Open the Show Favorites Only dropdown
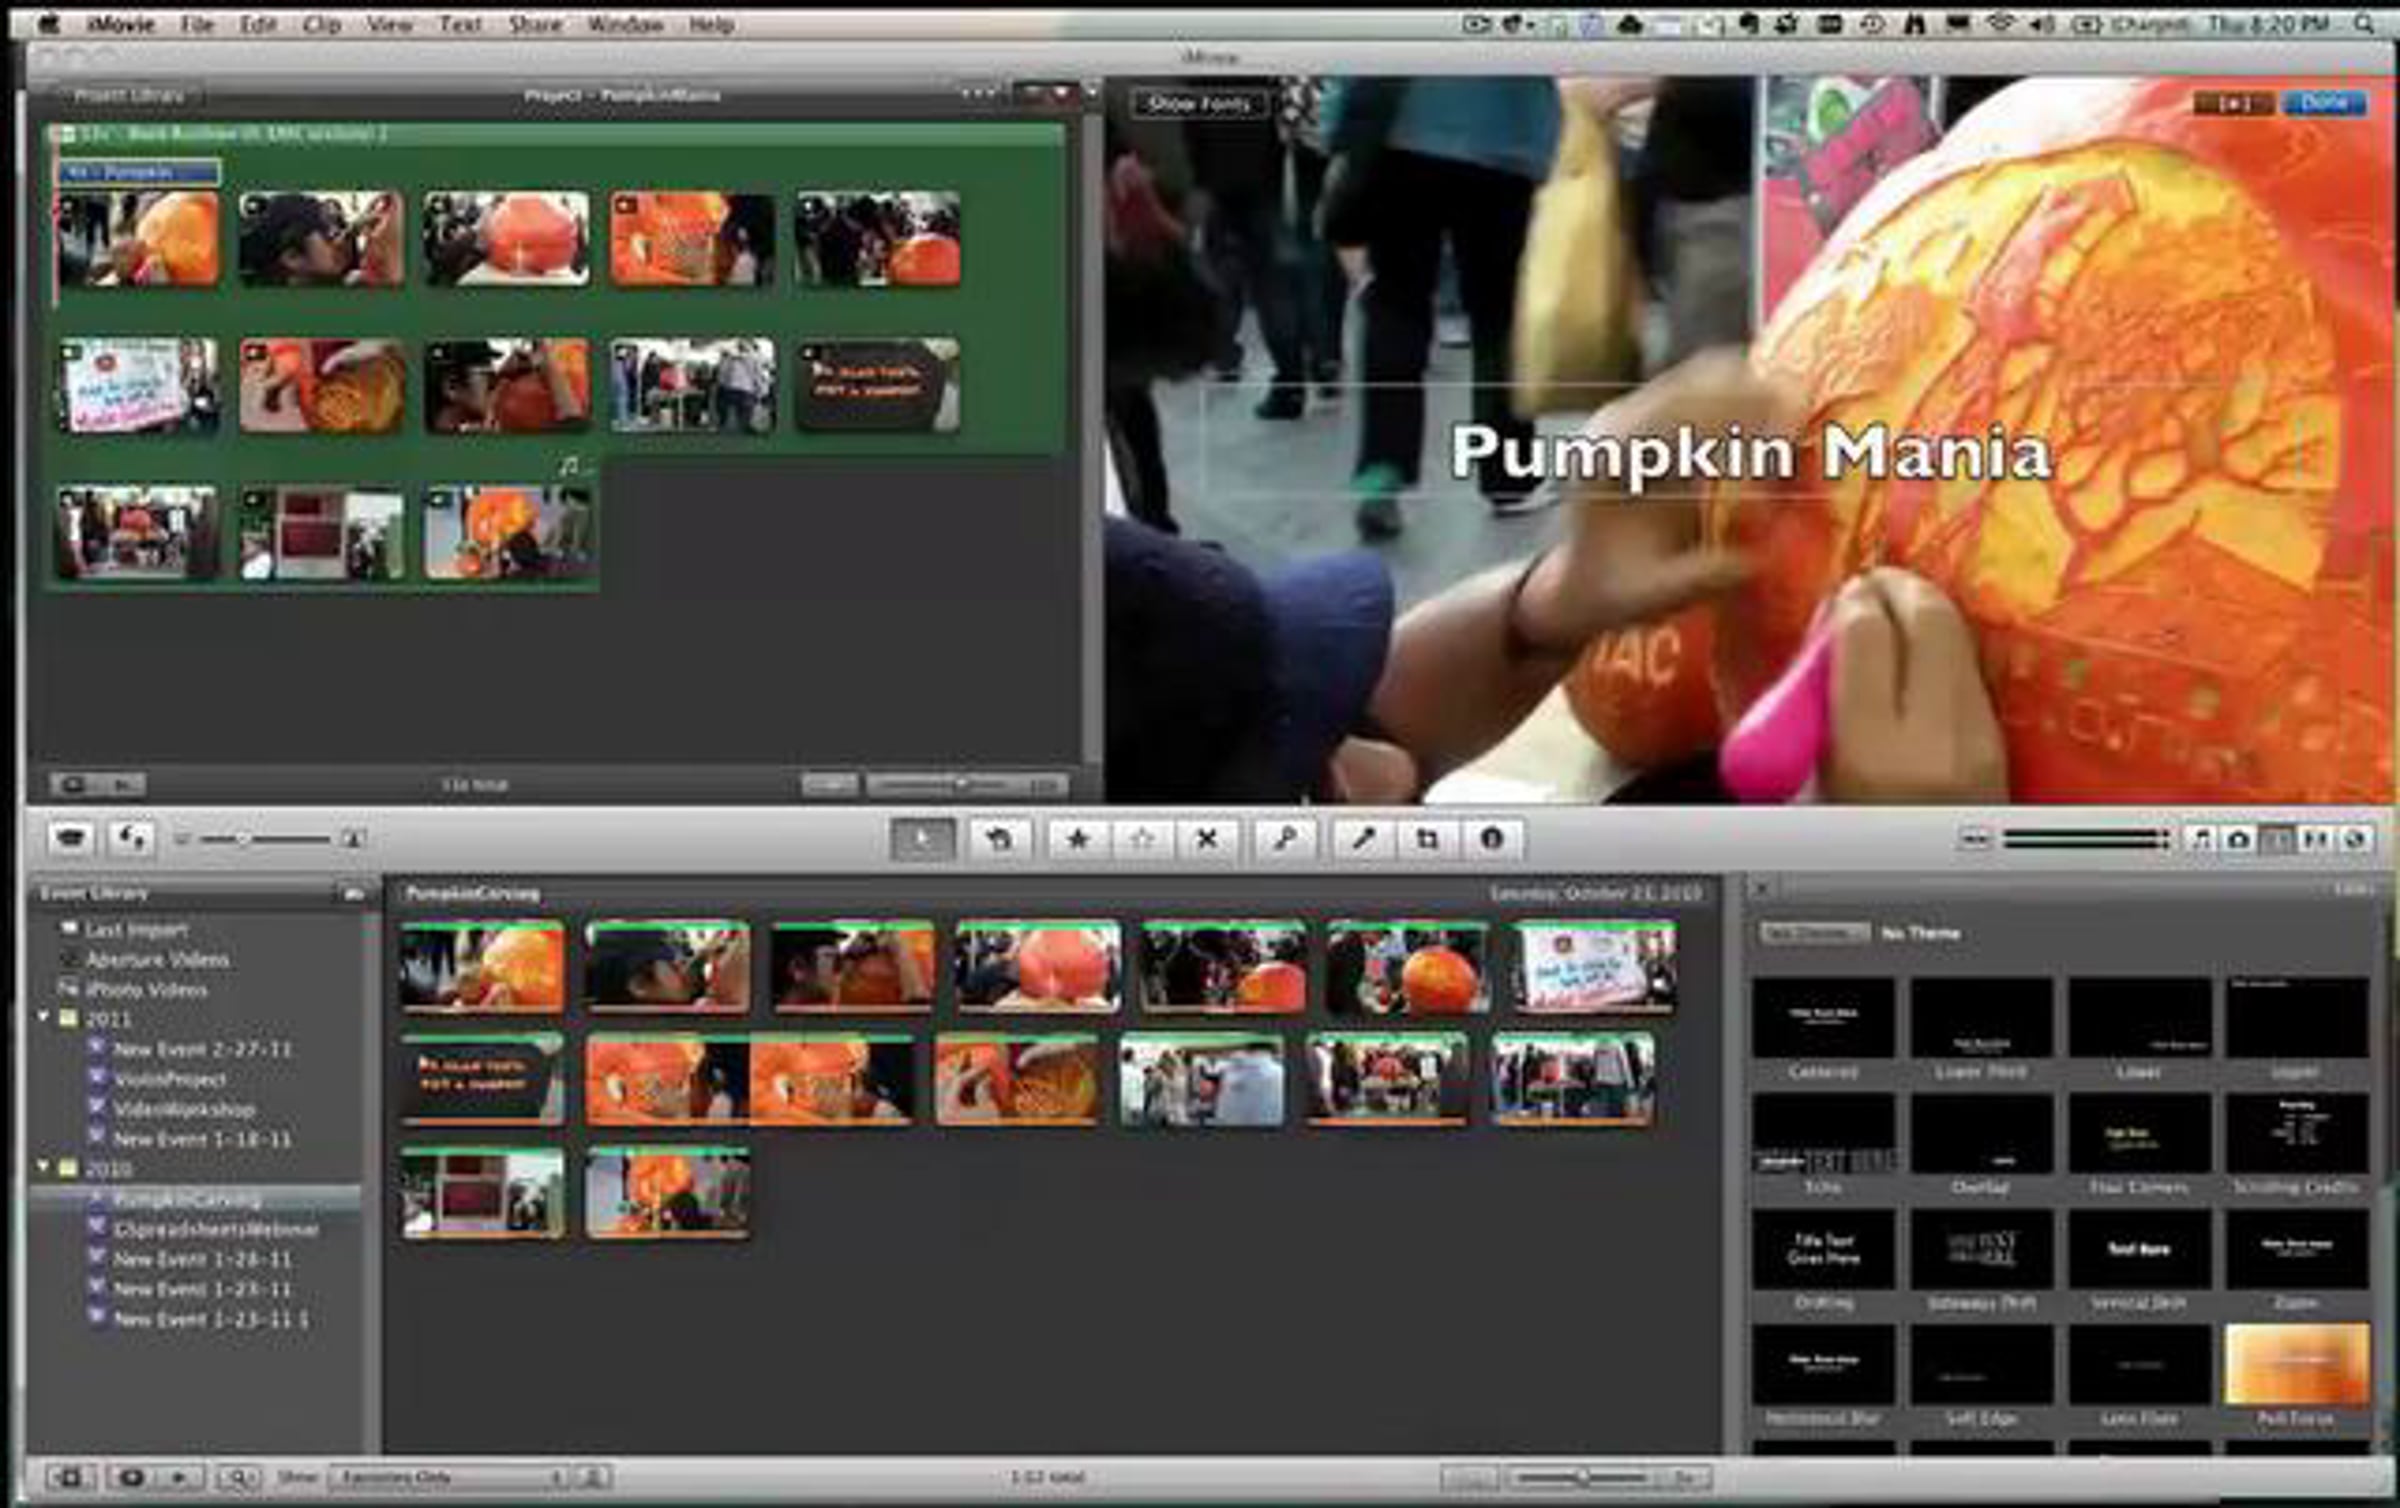Viewport: 2400px width, 1508px height. click(448, 1477)
